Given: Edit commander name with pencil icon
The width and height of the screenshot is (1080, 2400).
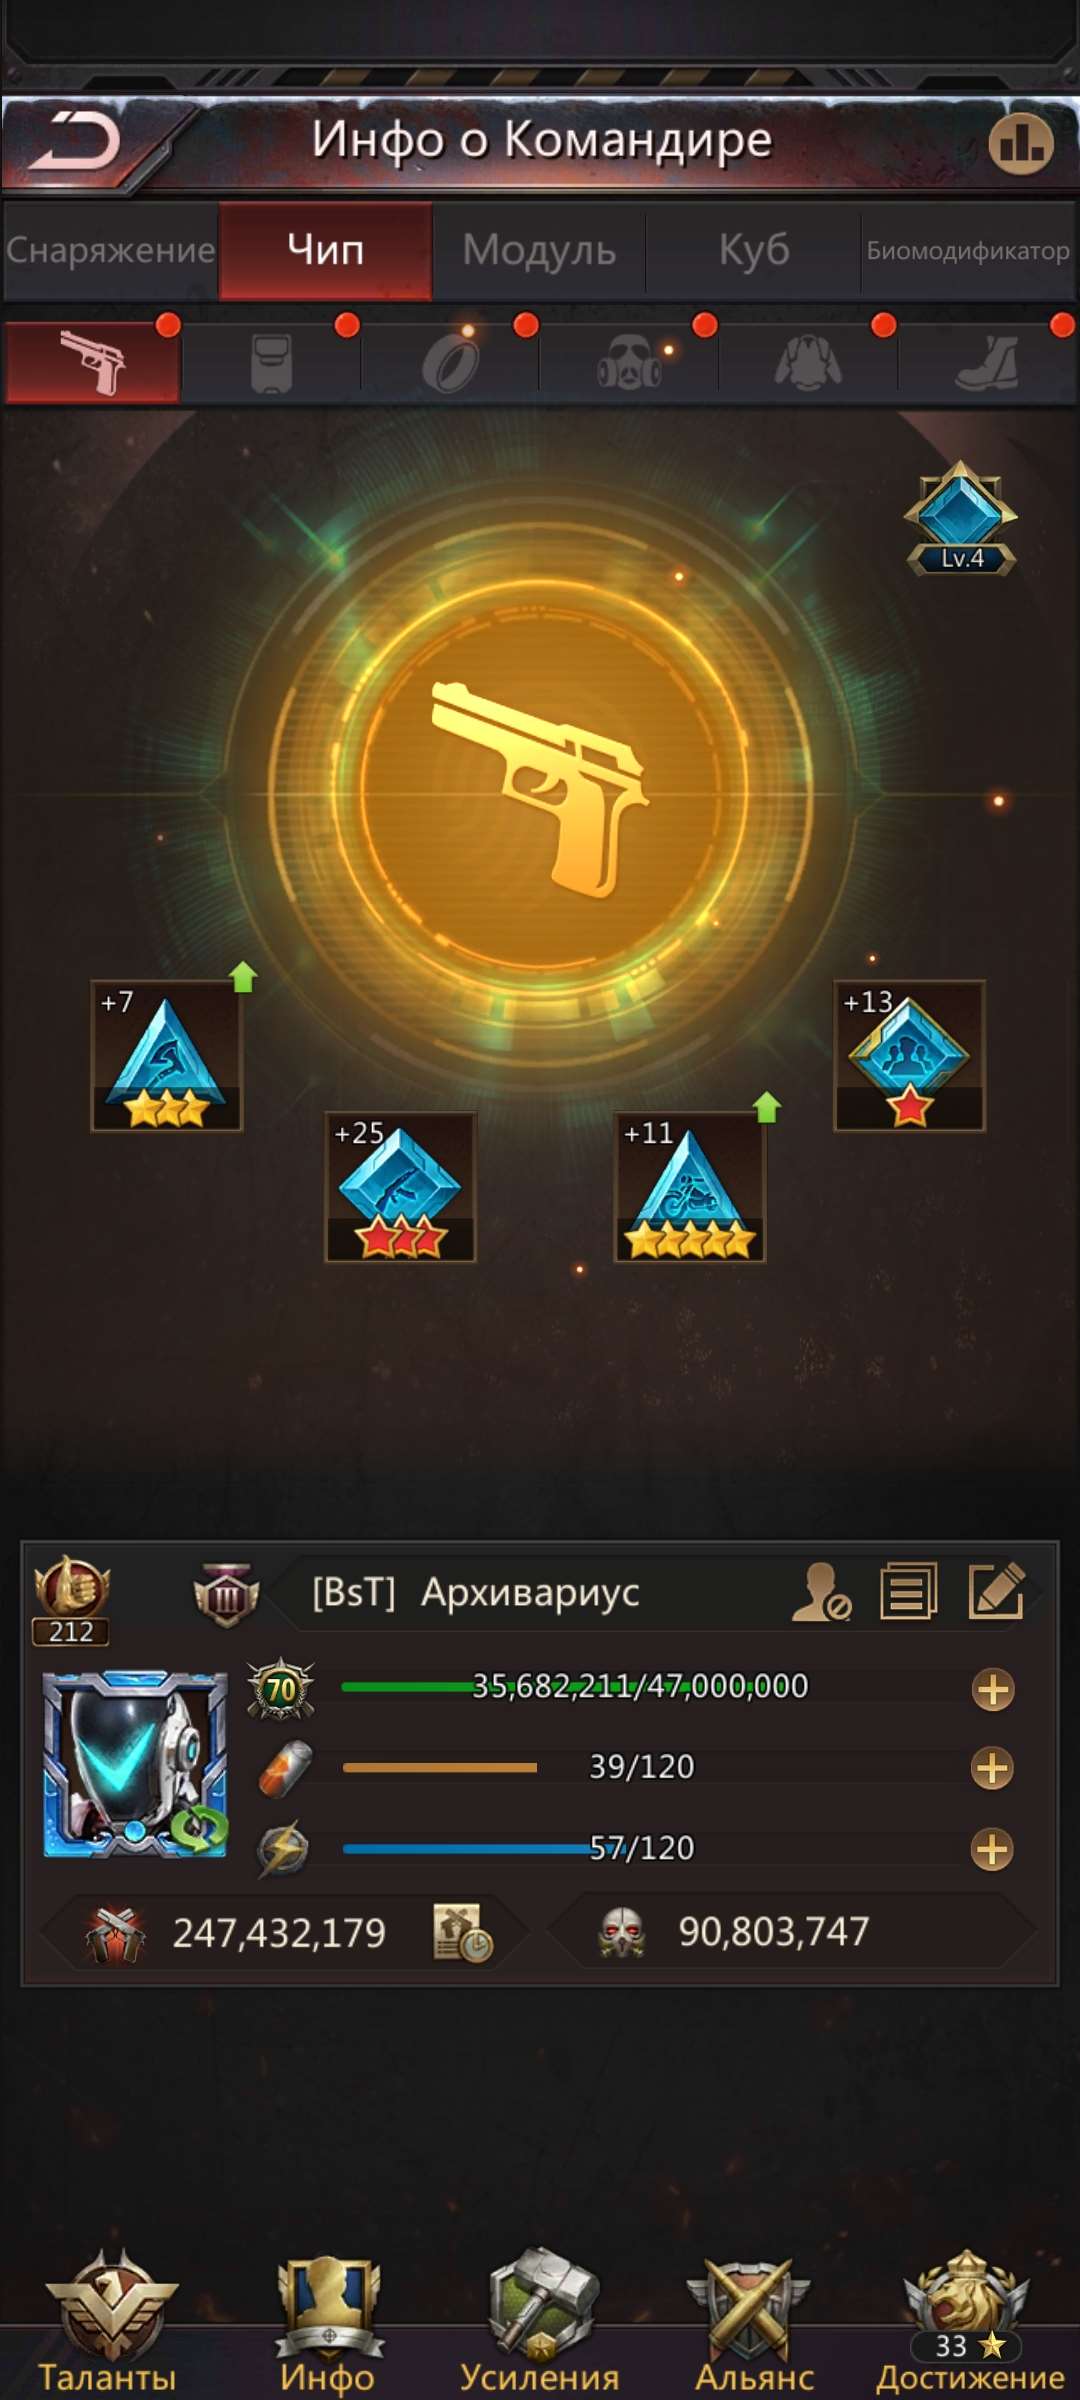Looking at the screenshot, I should [x=997, y=1591].
